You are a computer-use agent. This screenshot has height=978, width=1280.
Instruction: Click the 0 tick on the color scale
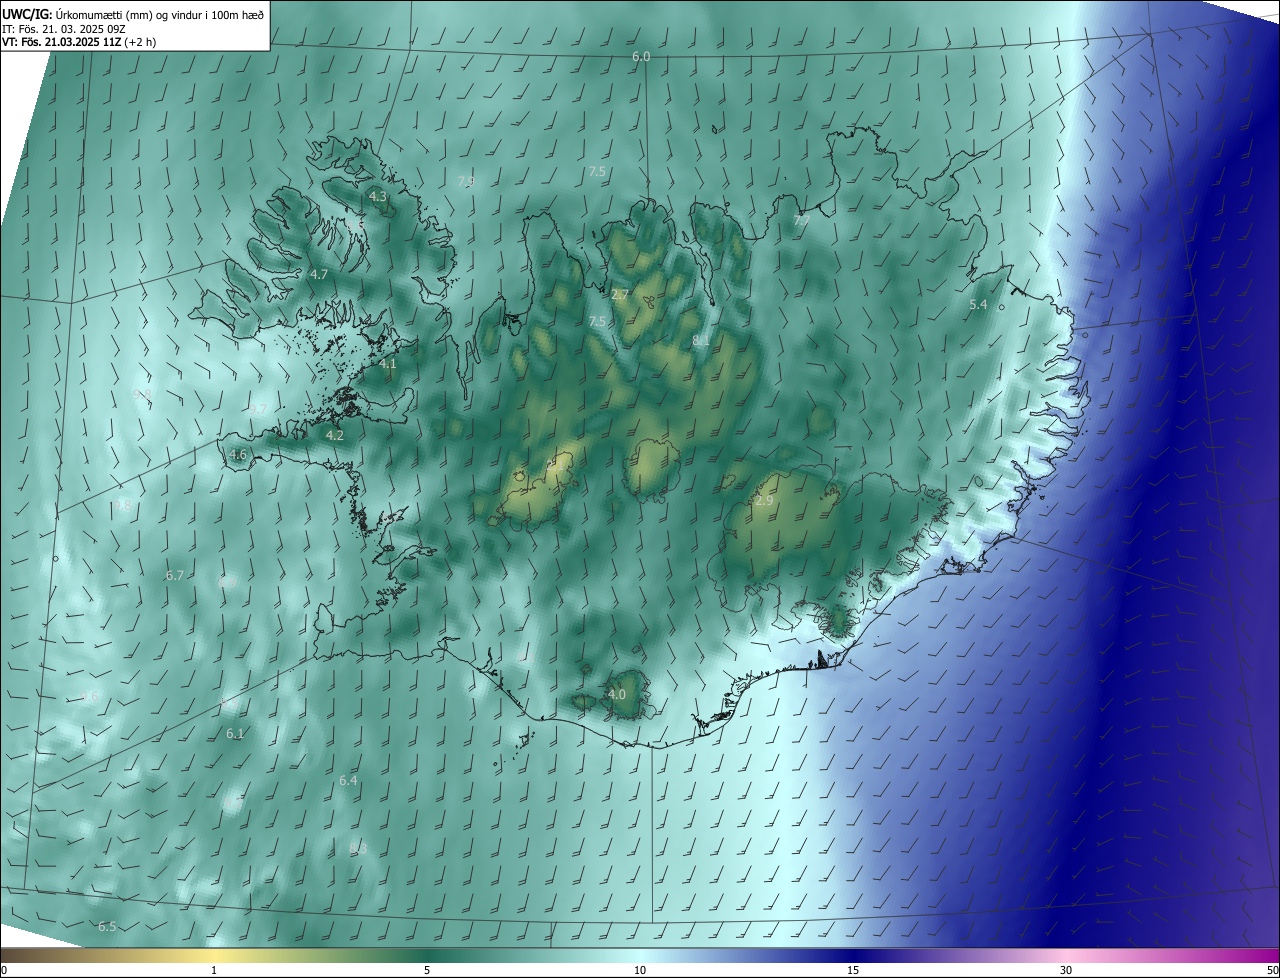click(4, 970)
